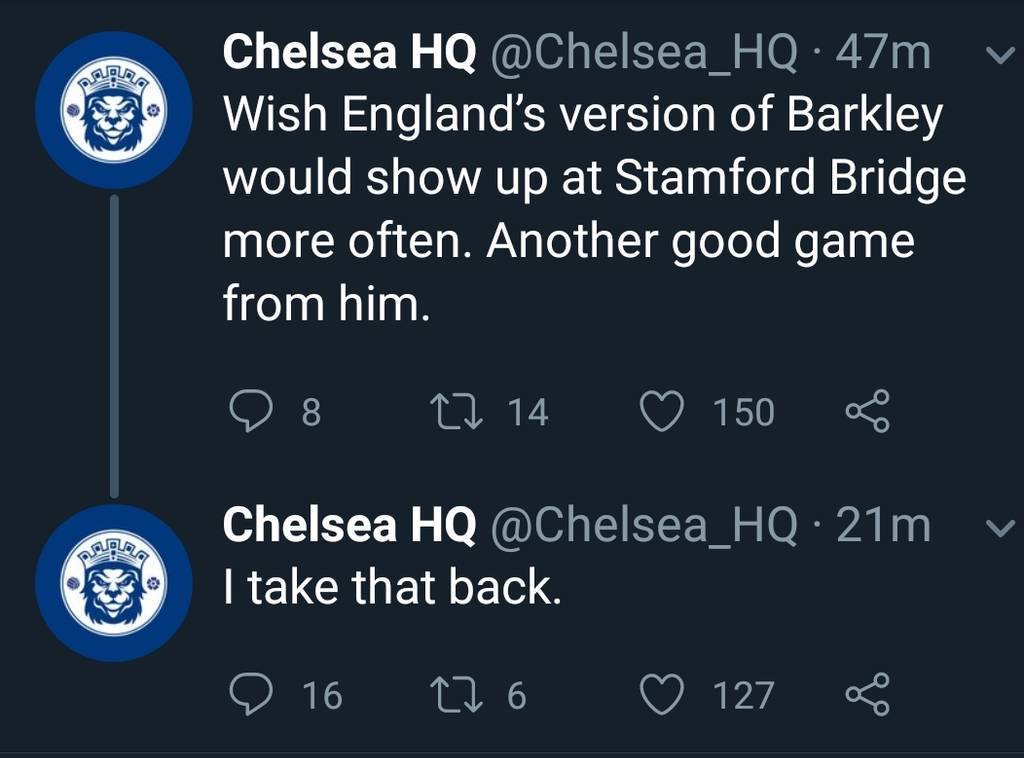
Task: Open the 47m timestamp permalink
Action: click(883, 52)
